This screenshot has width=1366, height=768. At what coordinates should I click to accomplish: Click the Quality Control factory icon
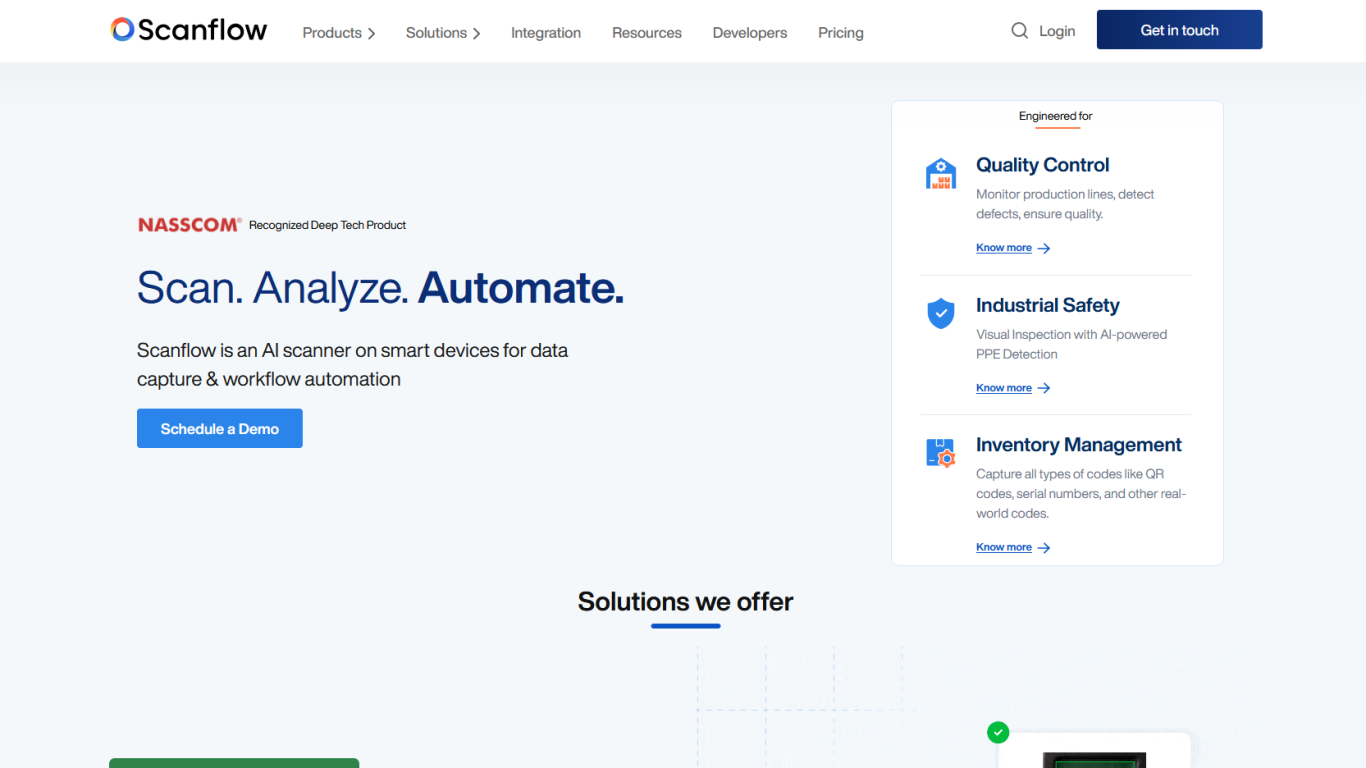pyautogui.click(x=940, y=174)
